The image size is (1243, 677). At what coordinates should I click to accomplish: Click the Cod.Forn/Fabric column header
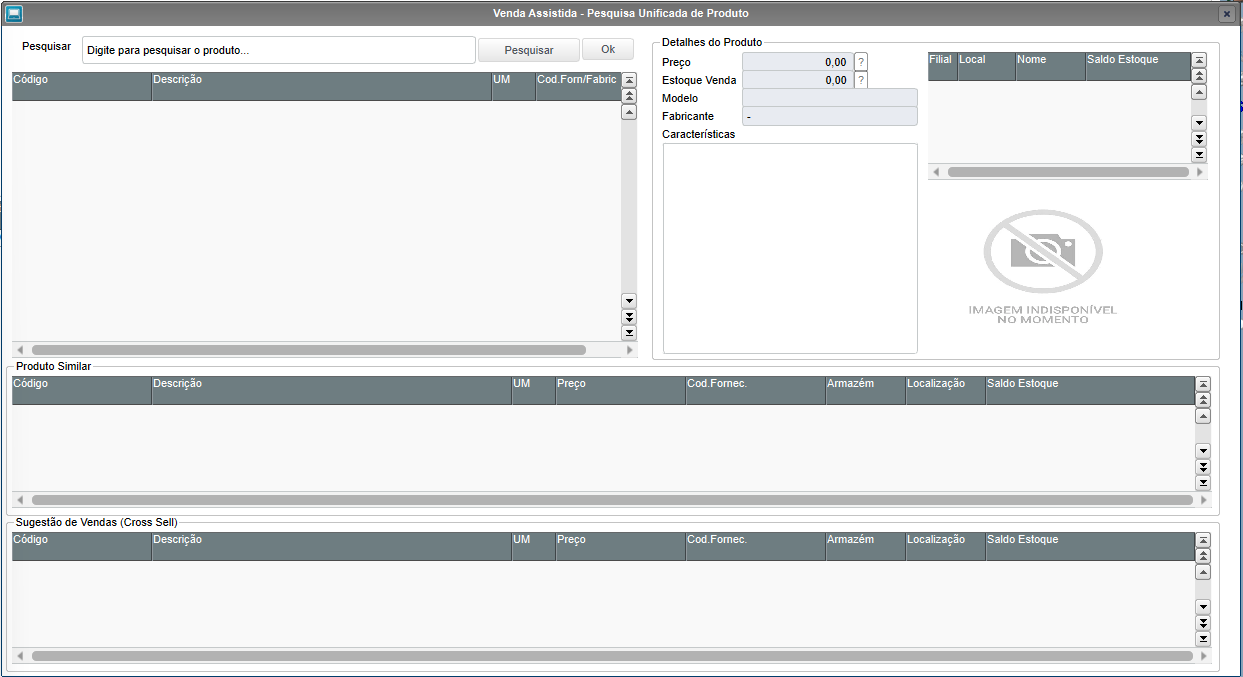(x=578, y=86)
